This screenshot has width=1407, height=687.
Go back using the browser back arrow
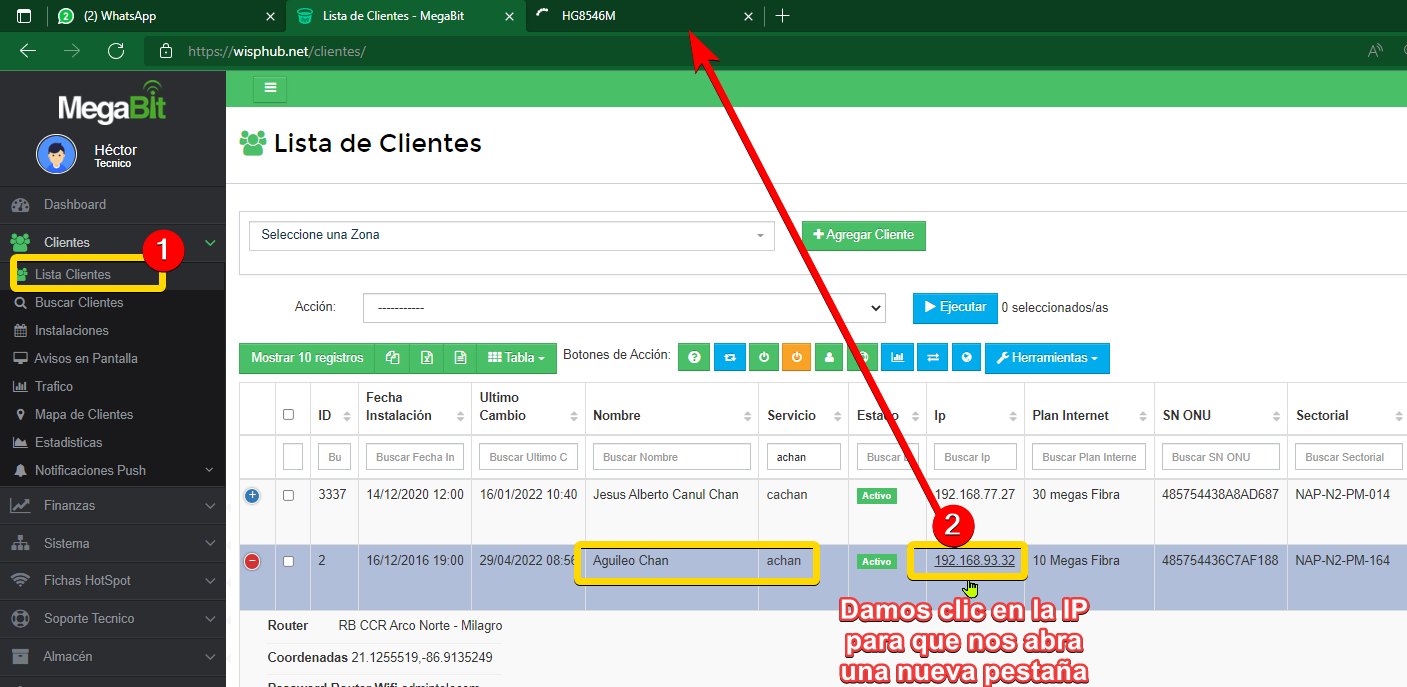point(28,50)
